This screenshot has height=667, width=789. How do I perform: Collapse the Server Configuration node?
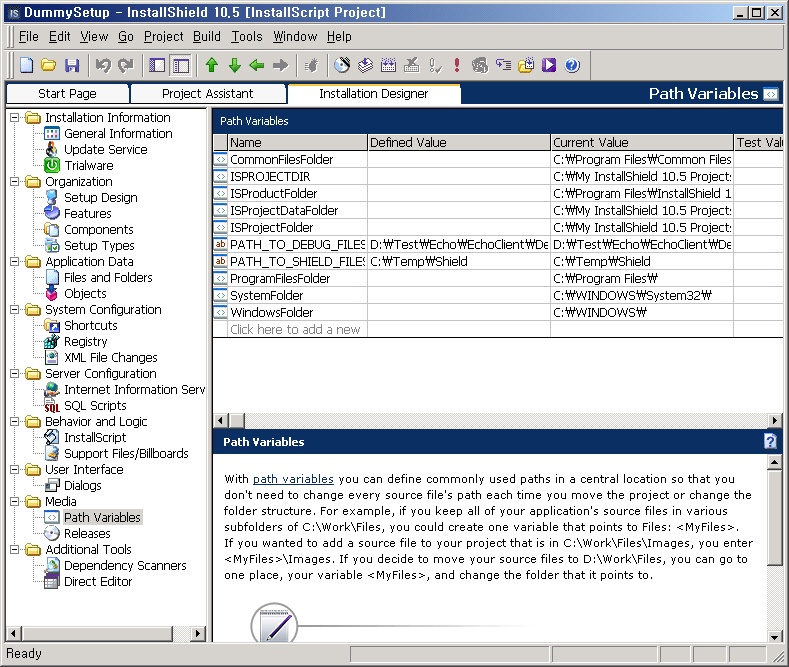(x=14, y=374)
